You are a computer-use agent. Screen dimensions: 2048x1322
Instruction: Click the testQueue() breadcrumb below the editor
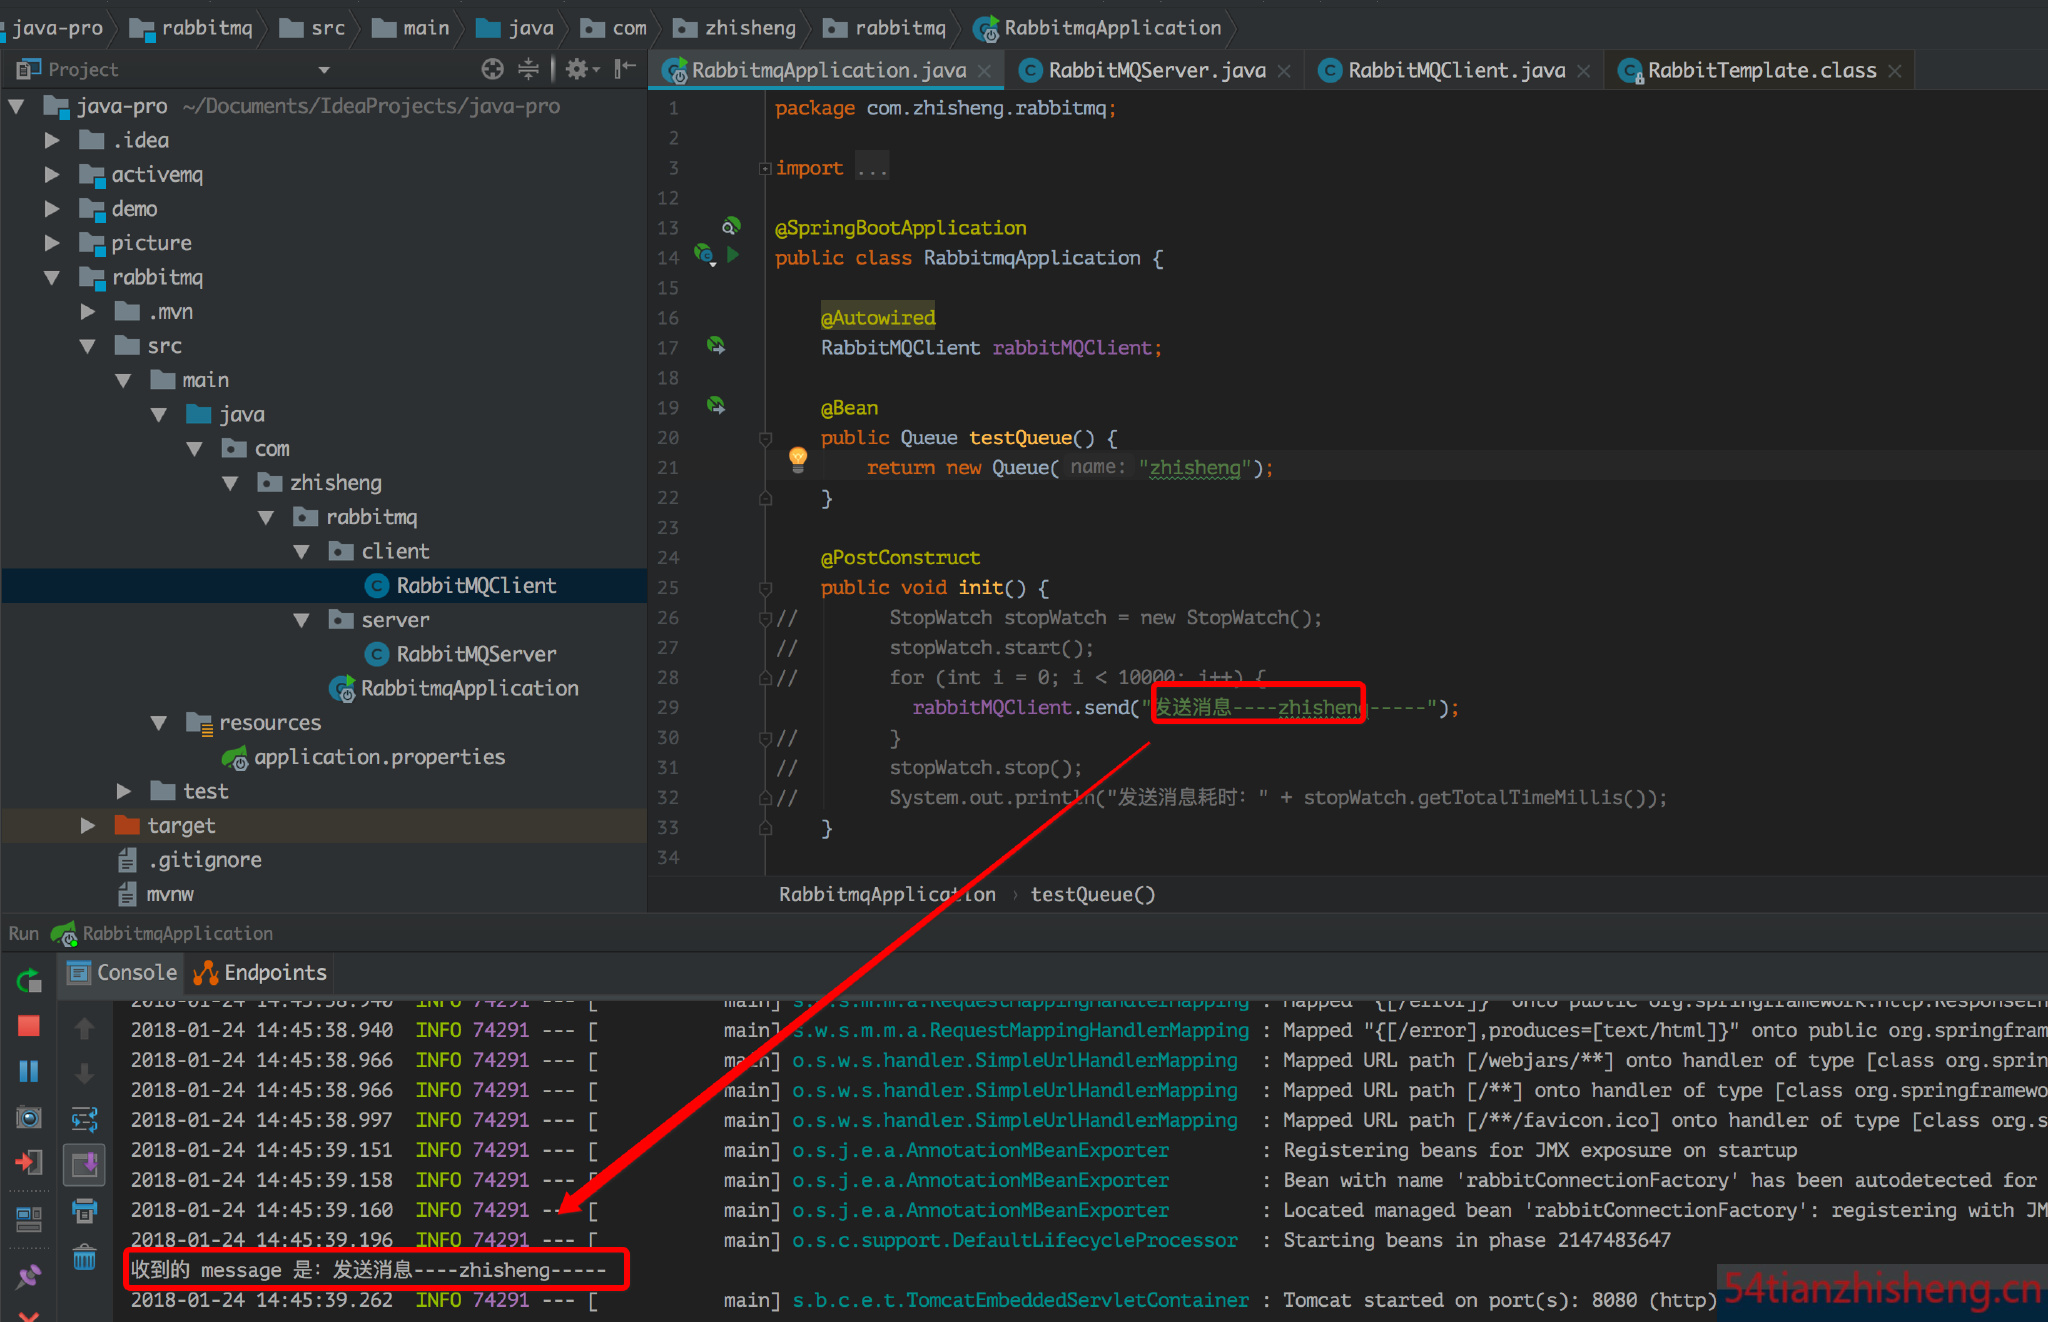pyautogui.click(x=1092, y=894)
